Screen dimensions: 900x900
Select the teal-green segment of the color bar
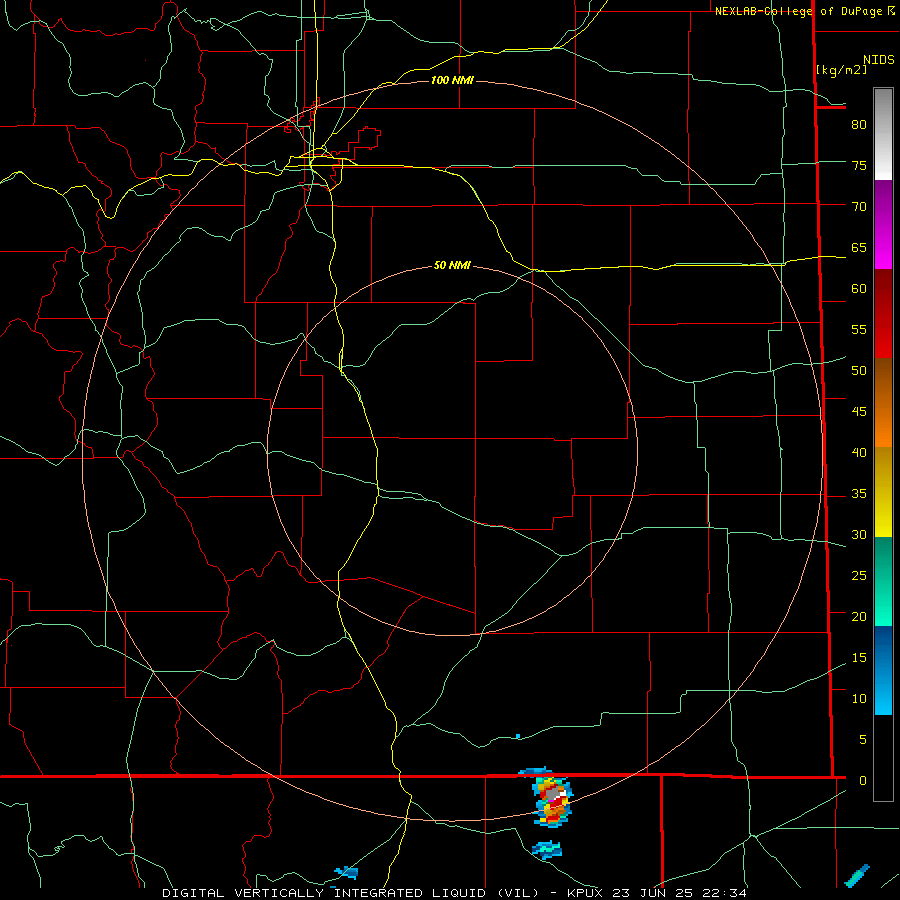tap(883, 581)
